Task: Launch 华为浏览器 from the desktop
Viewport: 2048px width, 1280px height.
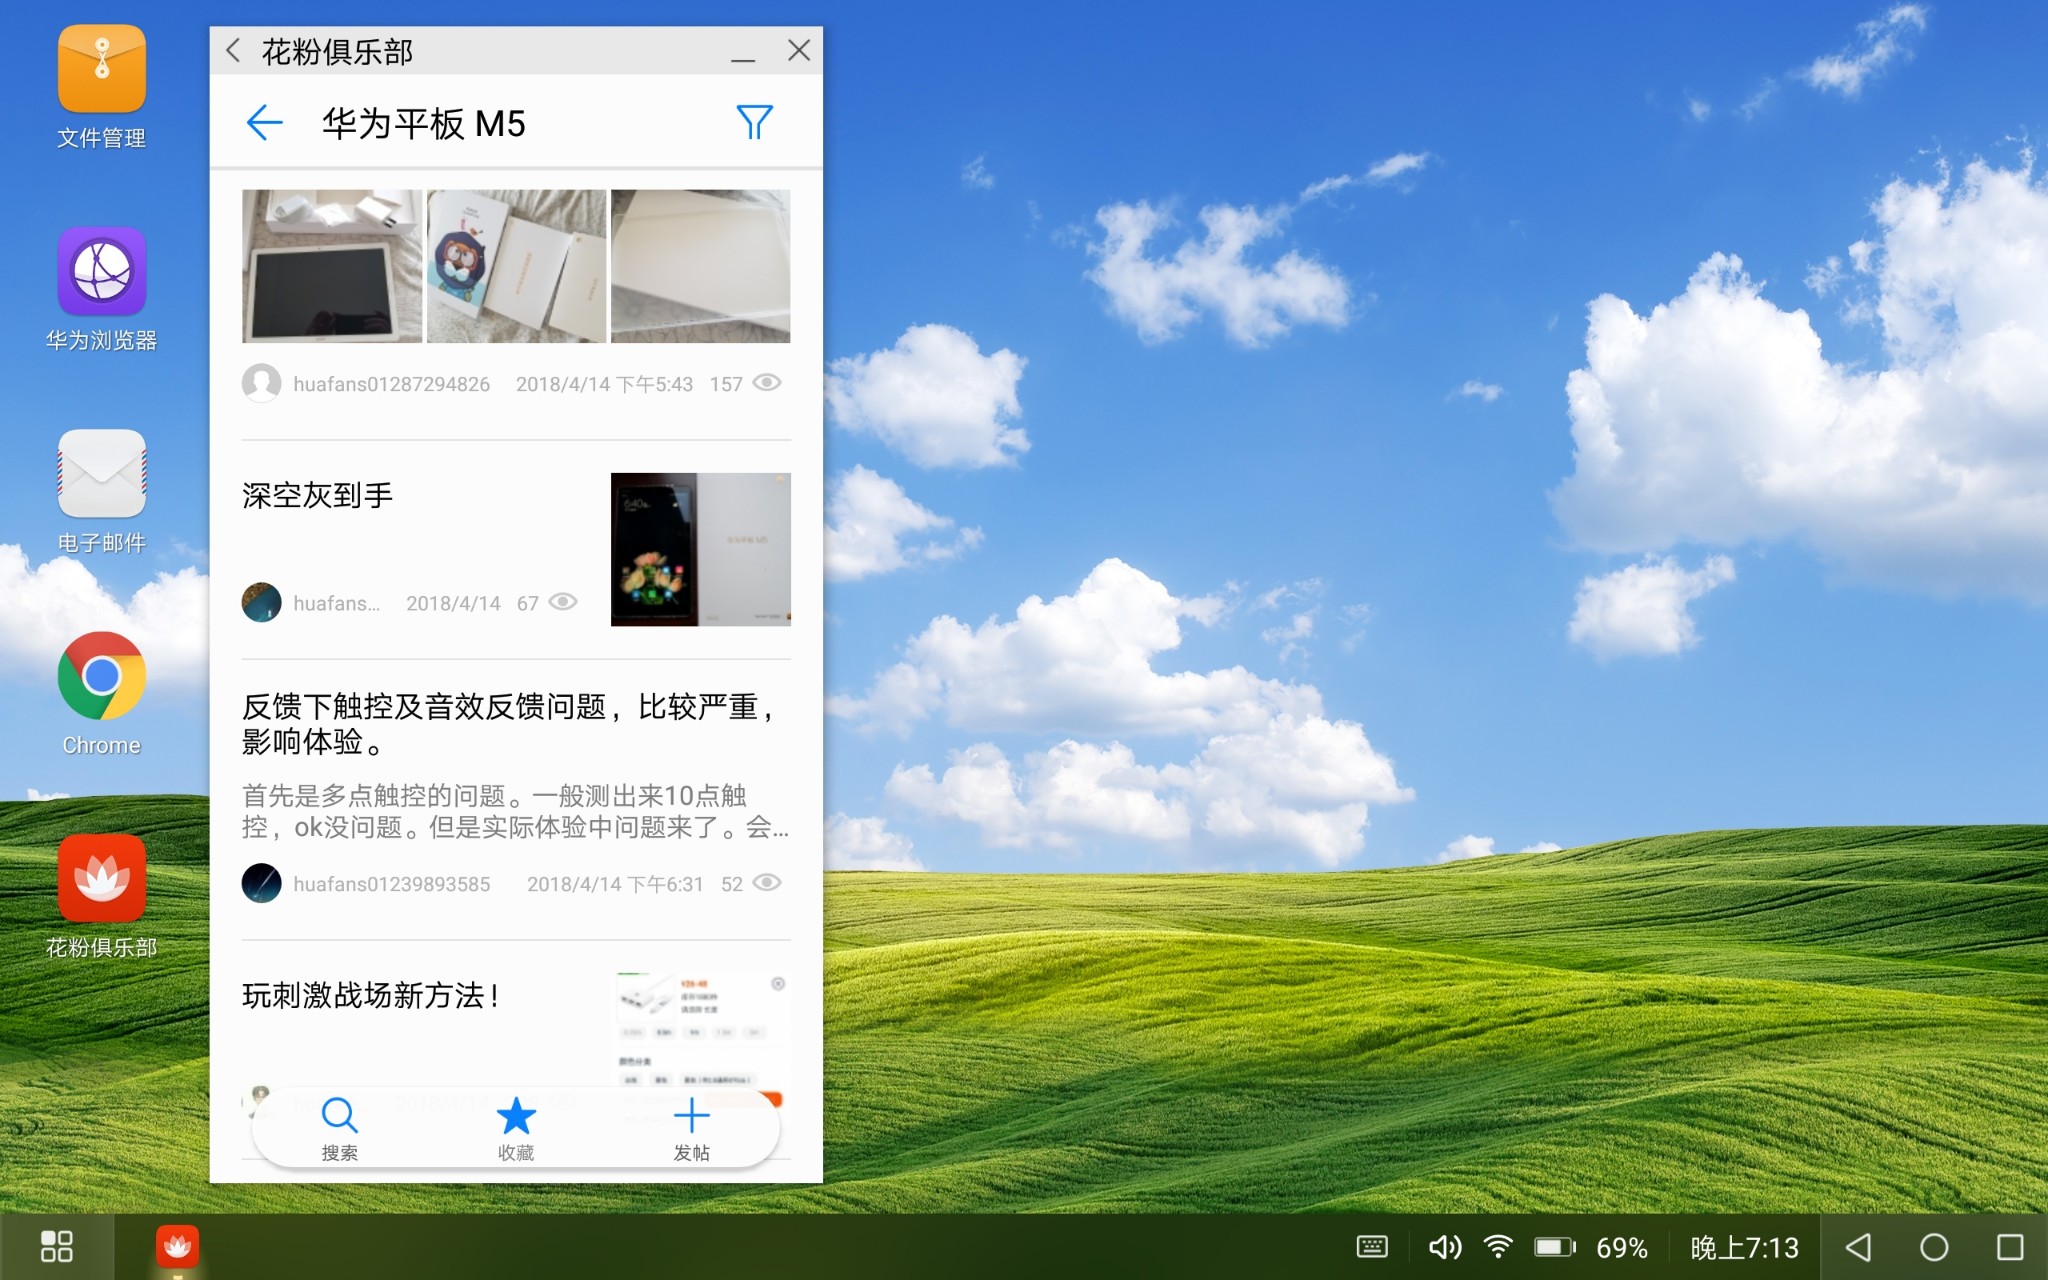Action: coord(101,289)
